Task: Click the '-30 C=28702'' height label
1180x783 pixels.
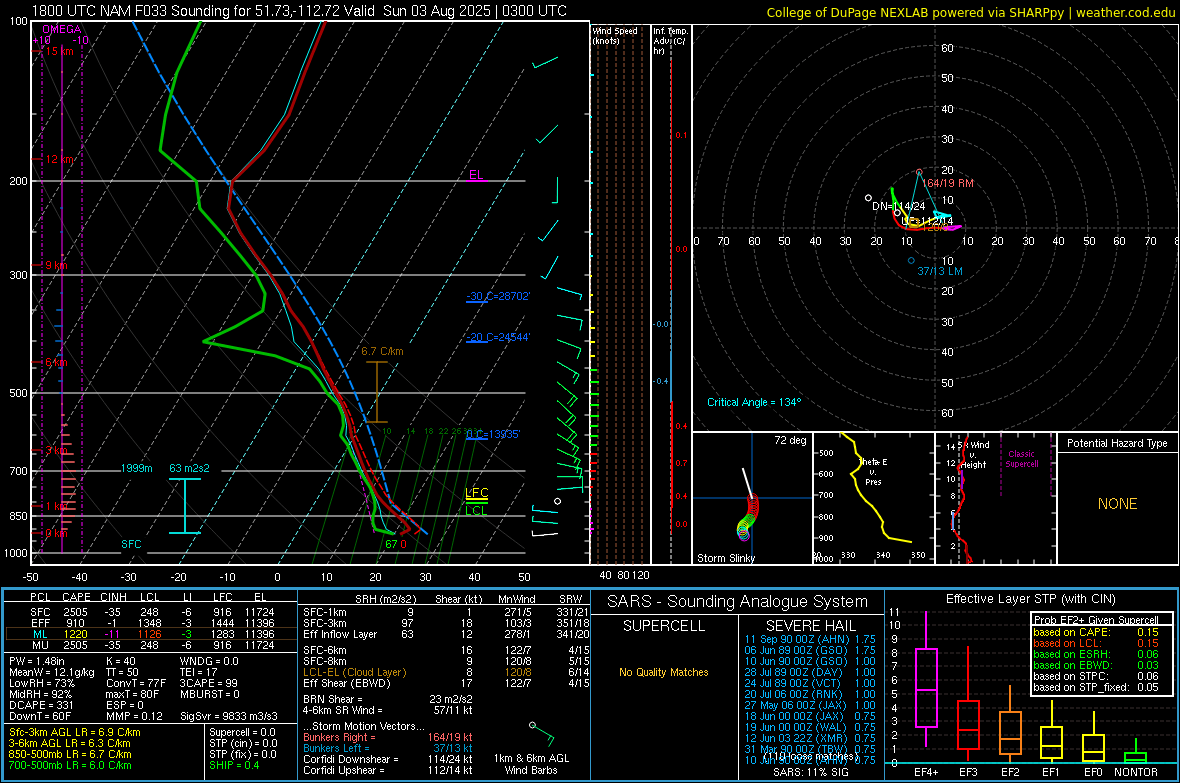Action: tap(498, 297)
